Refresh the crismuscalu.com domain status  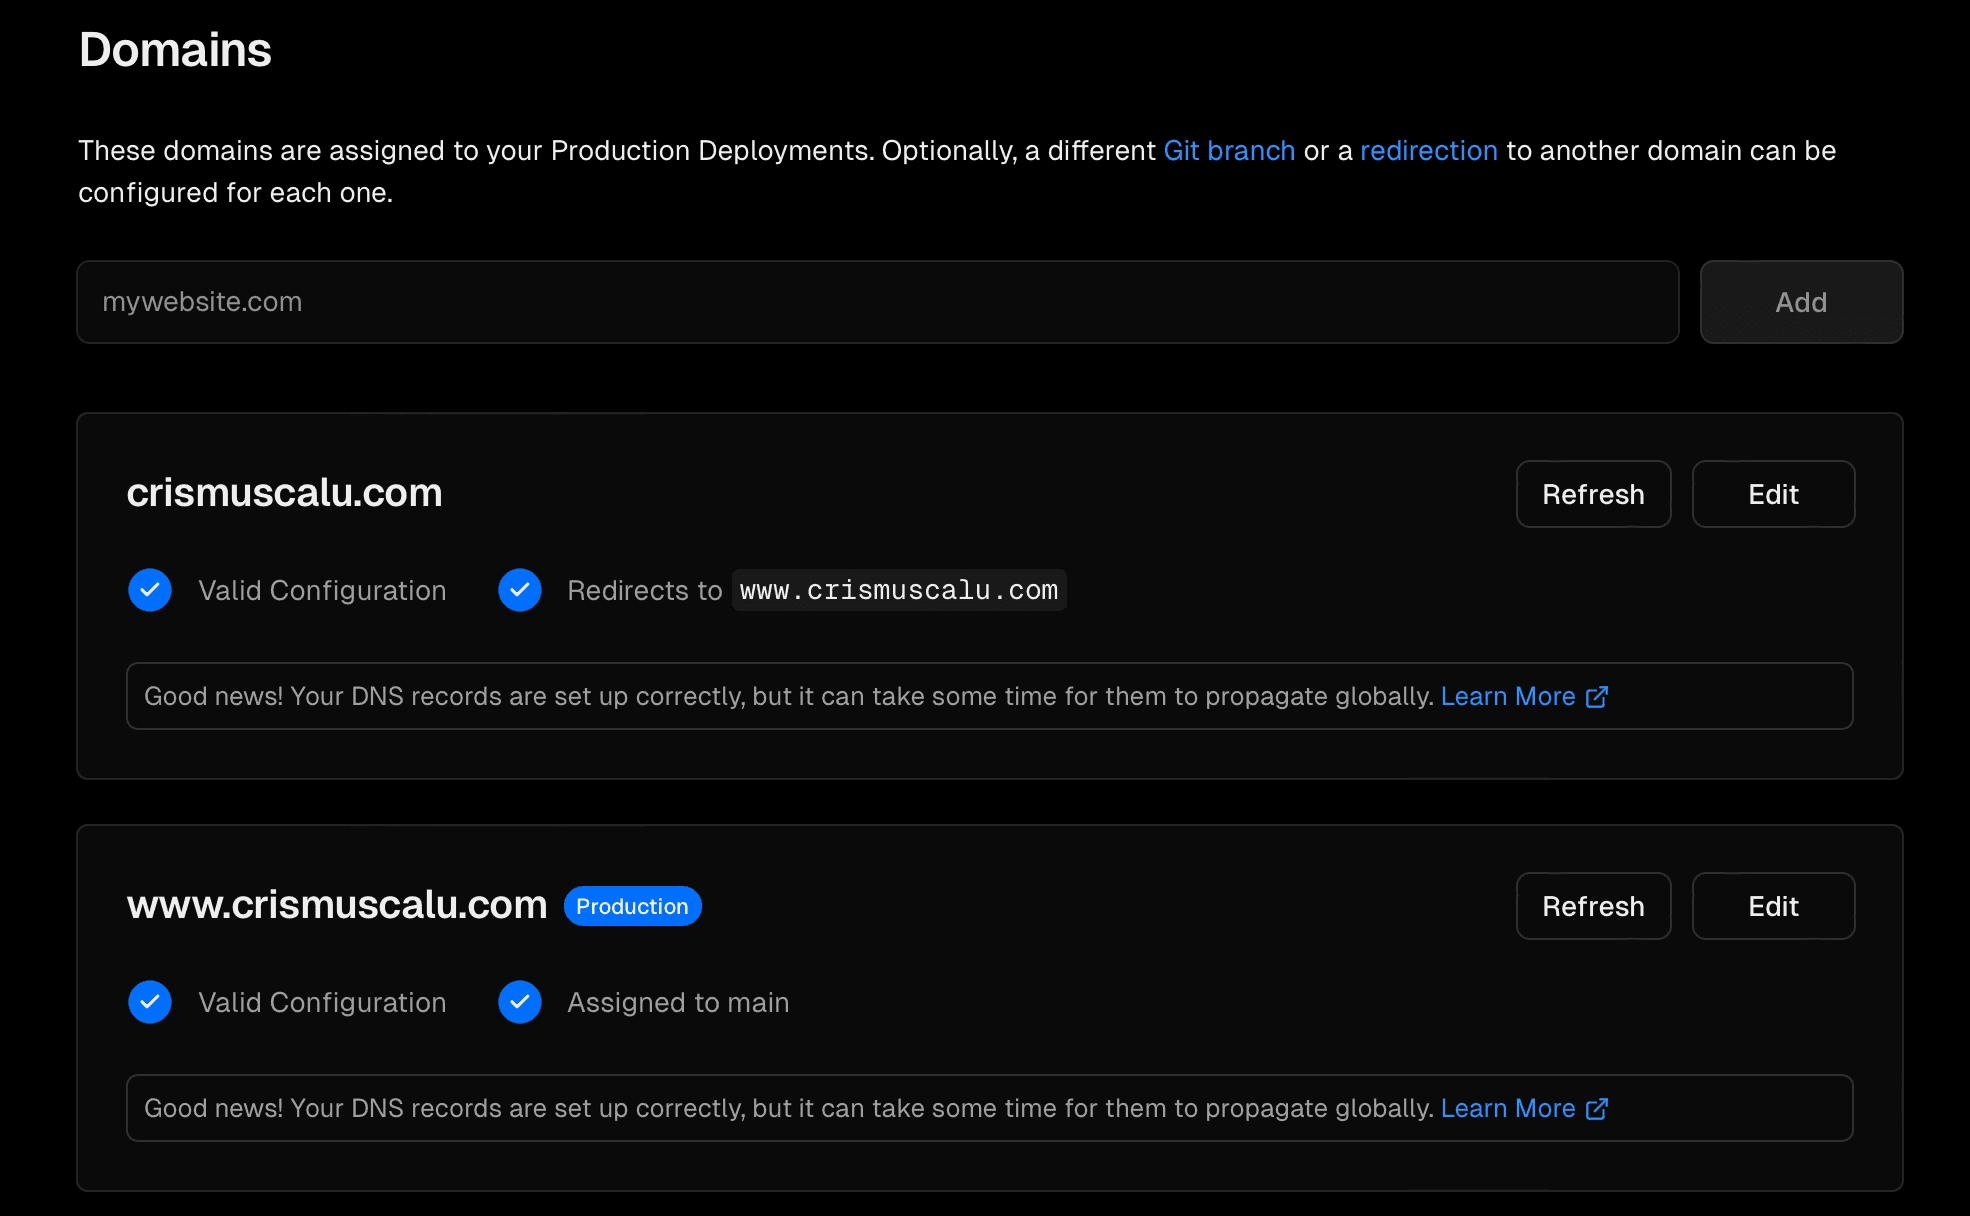1593,494
